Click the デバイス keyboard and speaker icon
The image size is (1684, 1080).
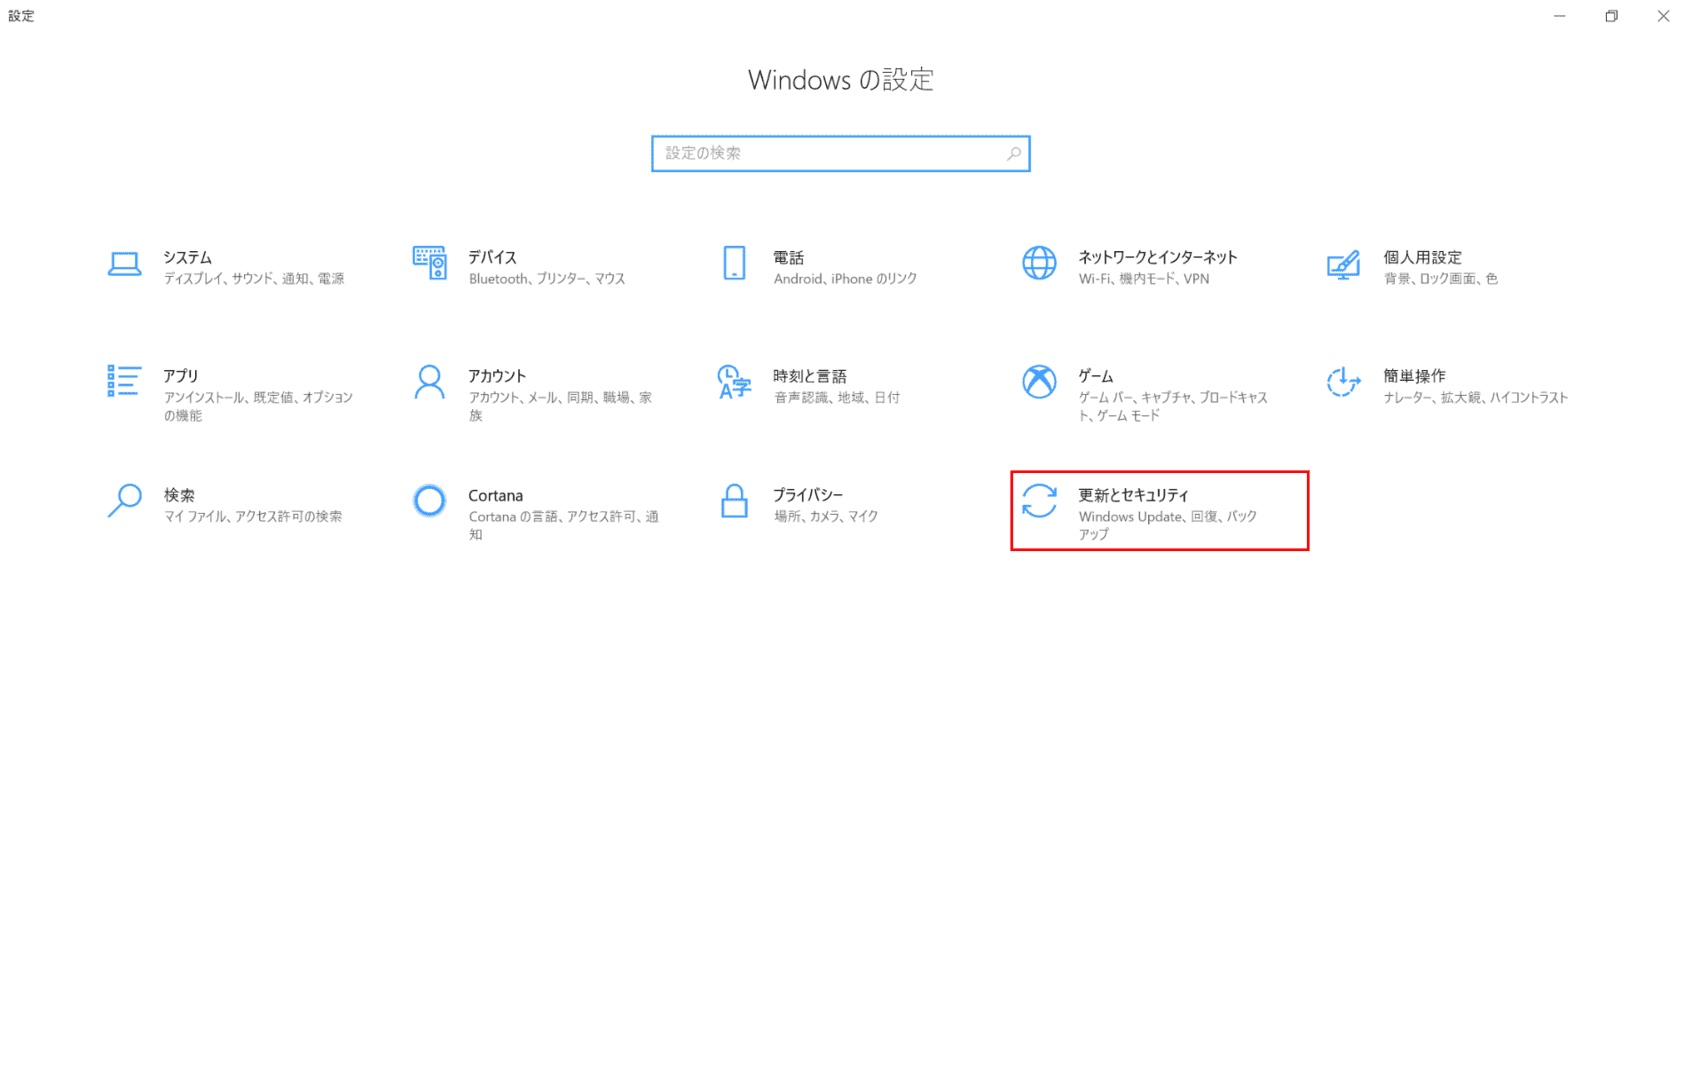[430, 263]
